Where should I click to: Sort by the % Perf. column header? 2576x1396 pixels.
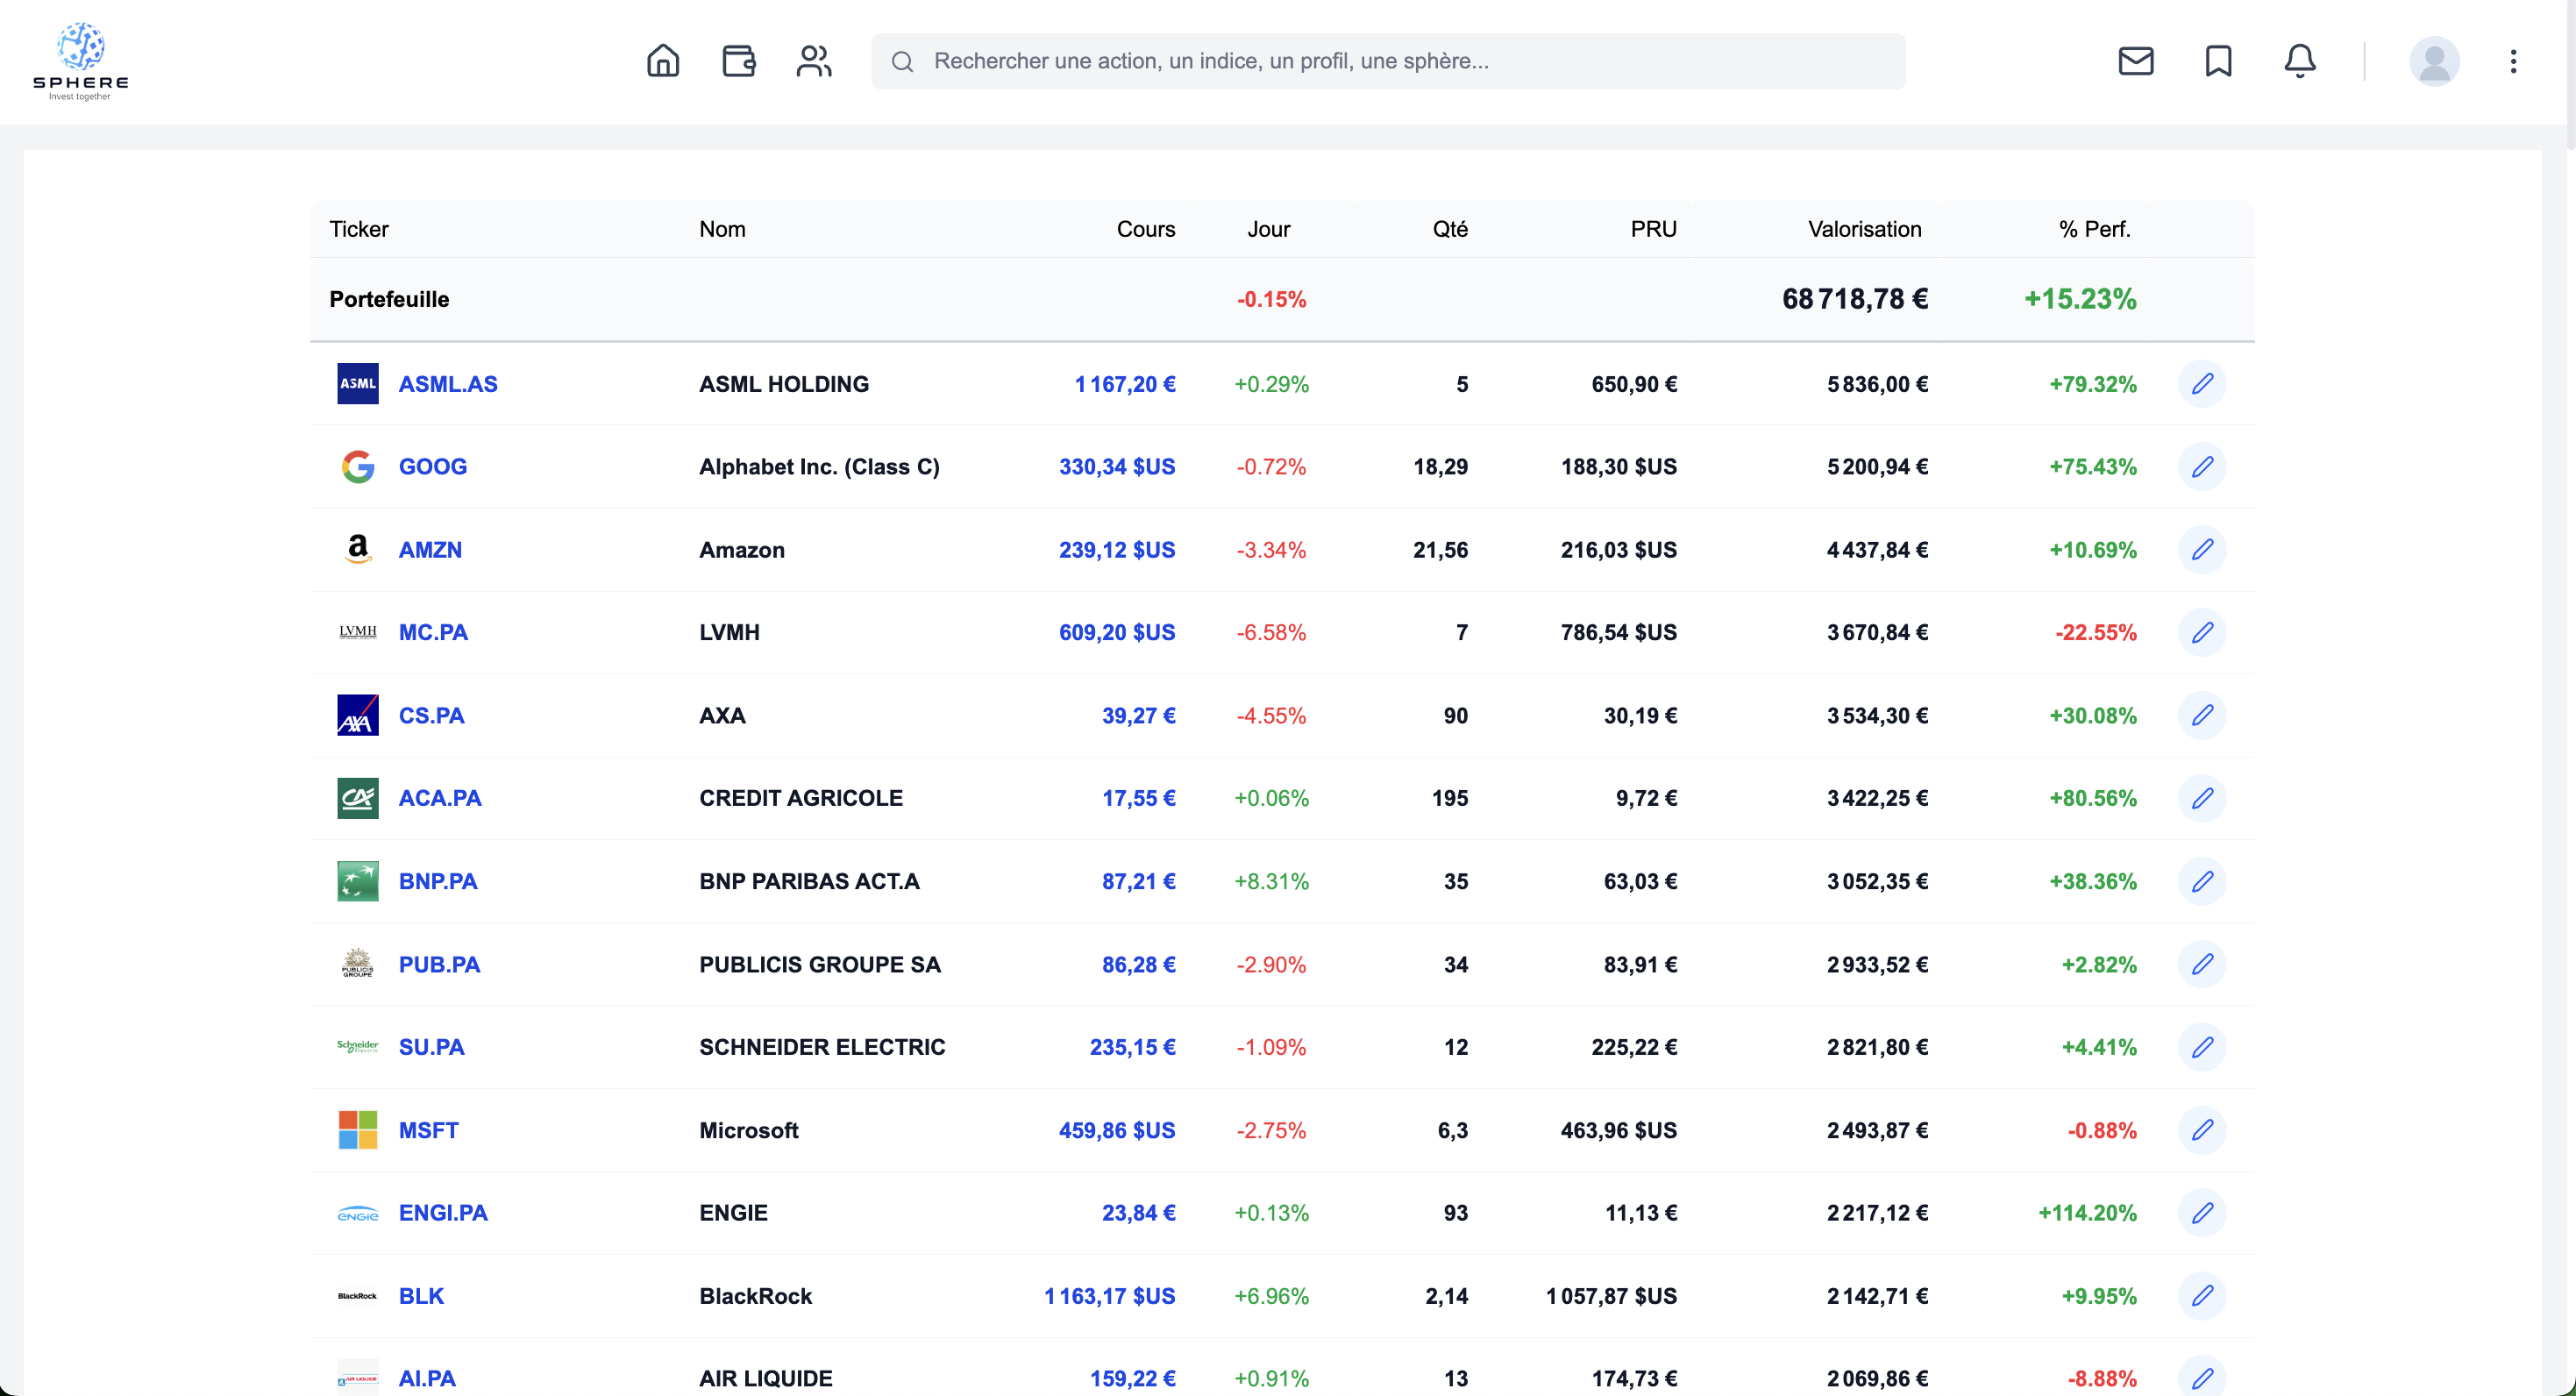(2094, 229)
